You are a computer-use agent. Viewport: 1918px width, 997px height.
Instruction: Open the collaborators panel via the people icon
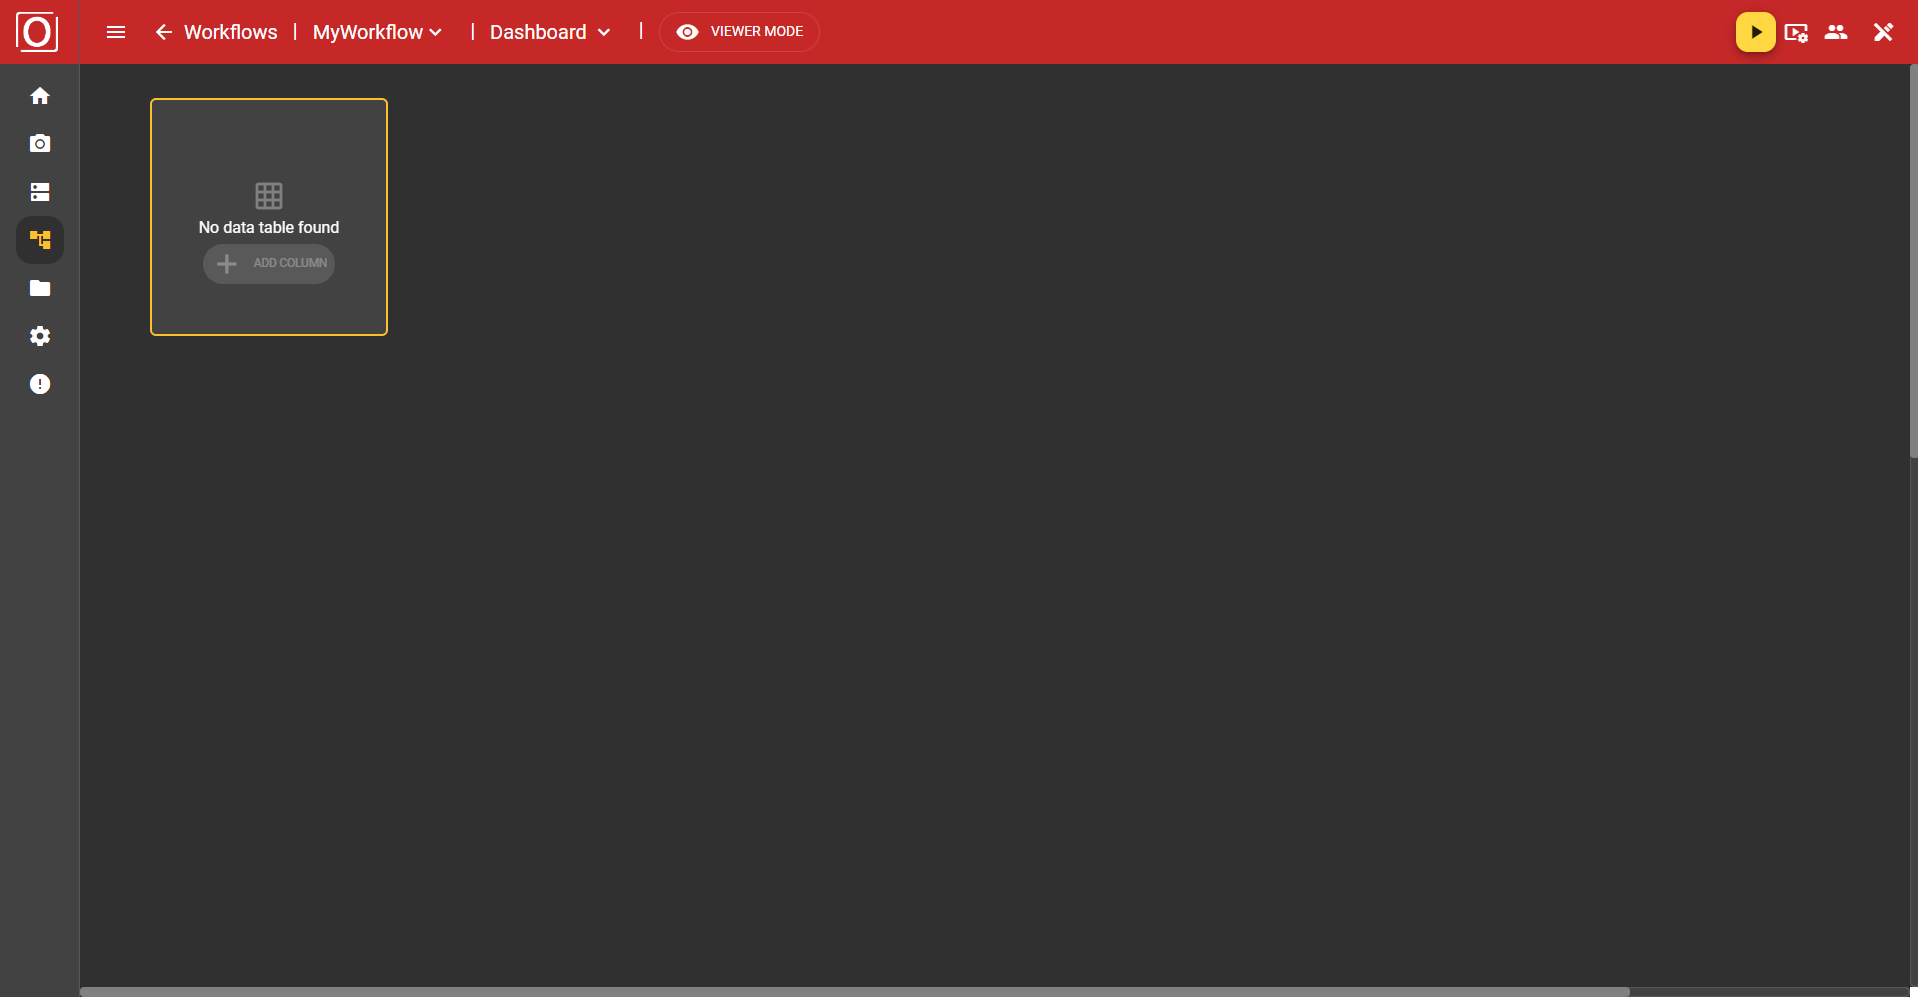click(x=1838, y=31)
